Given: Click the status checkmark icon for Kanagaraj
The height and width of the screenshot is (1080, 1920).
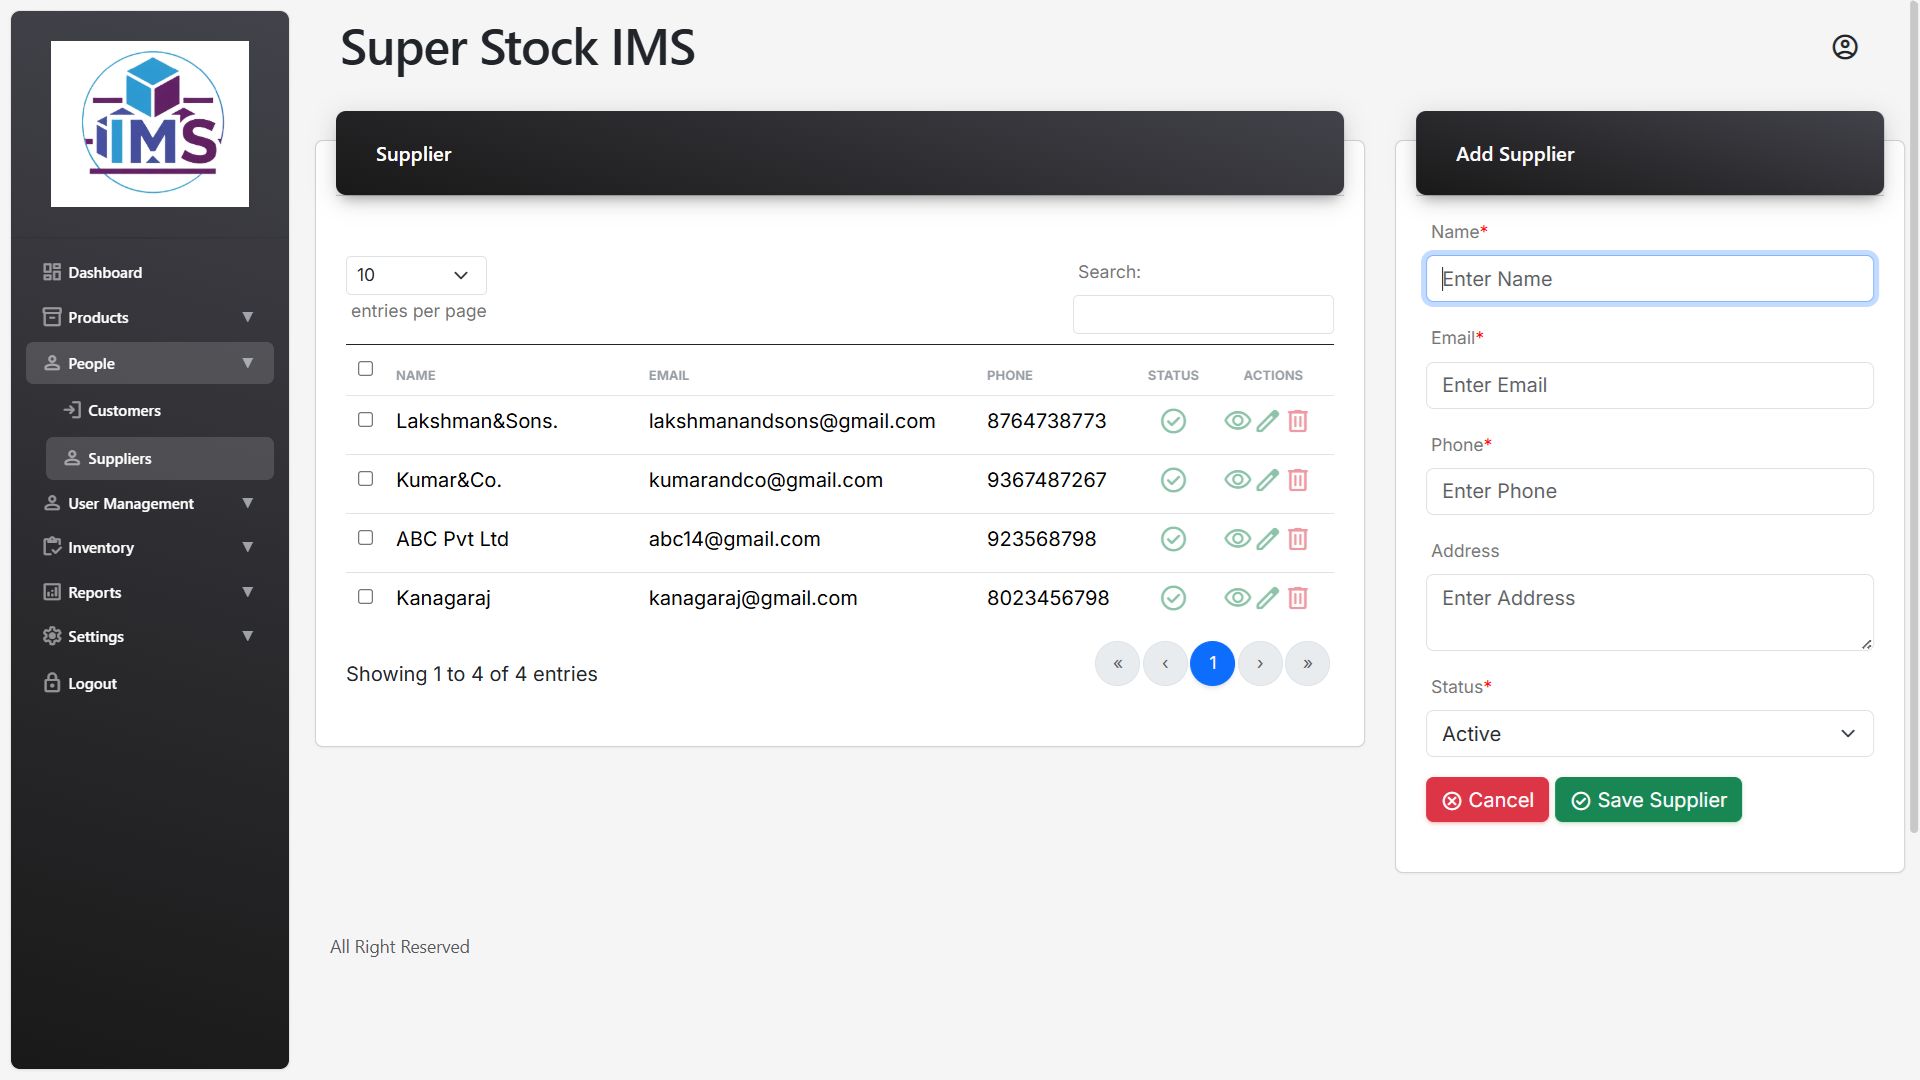Looking at the screenshot, I should (1173, 598).
